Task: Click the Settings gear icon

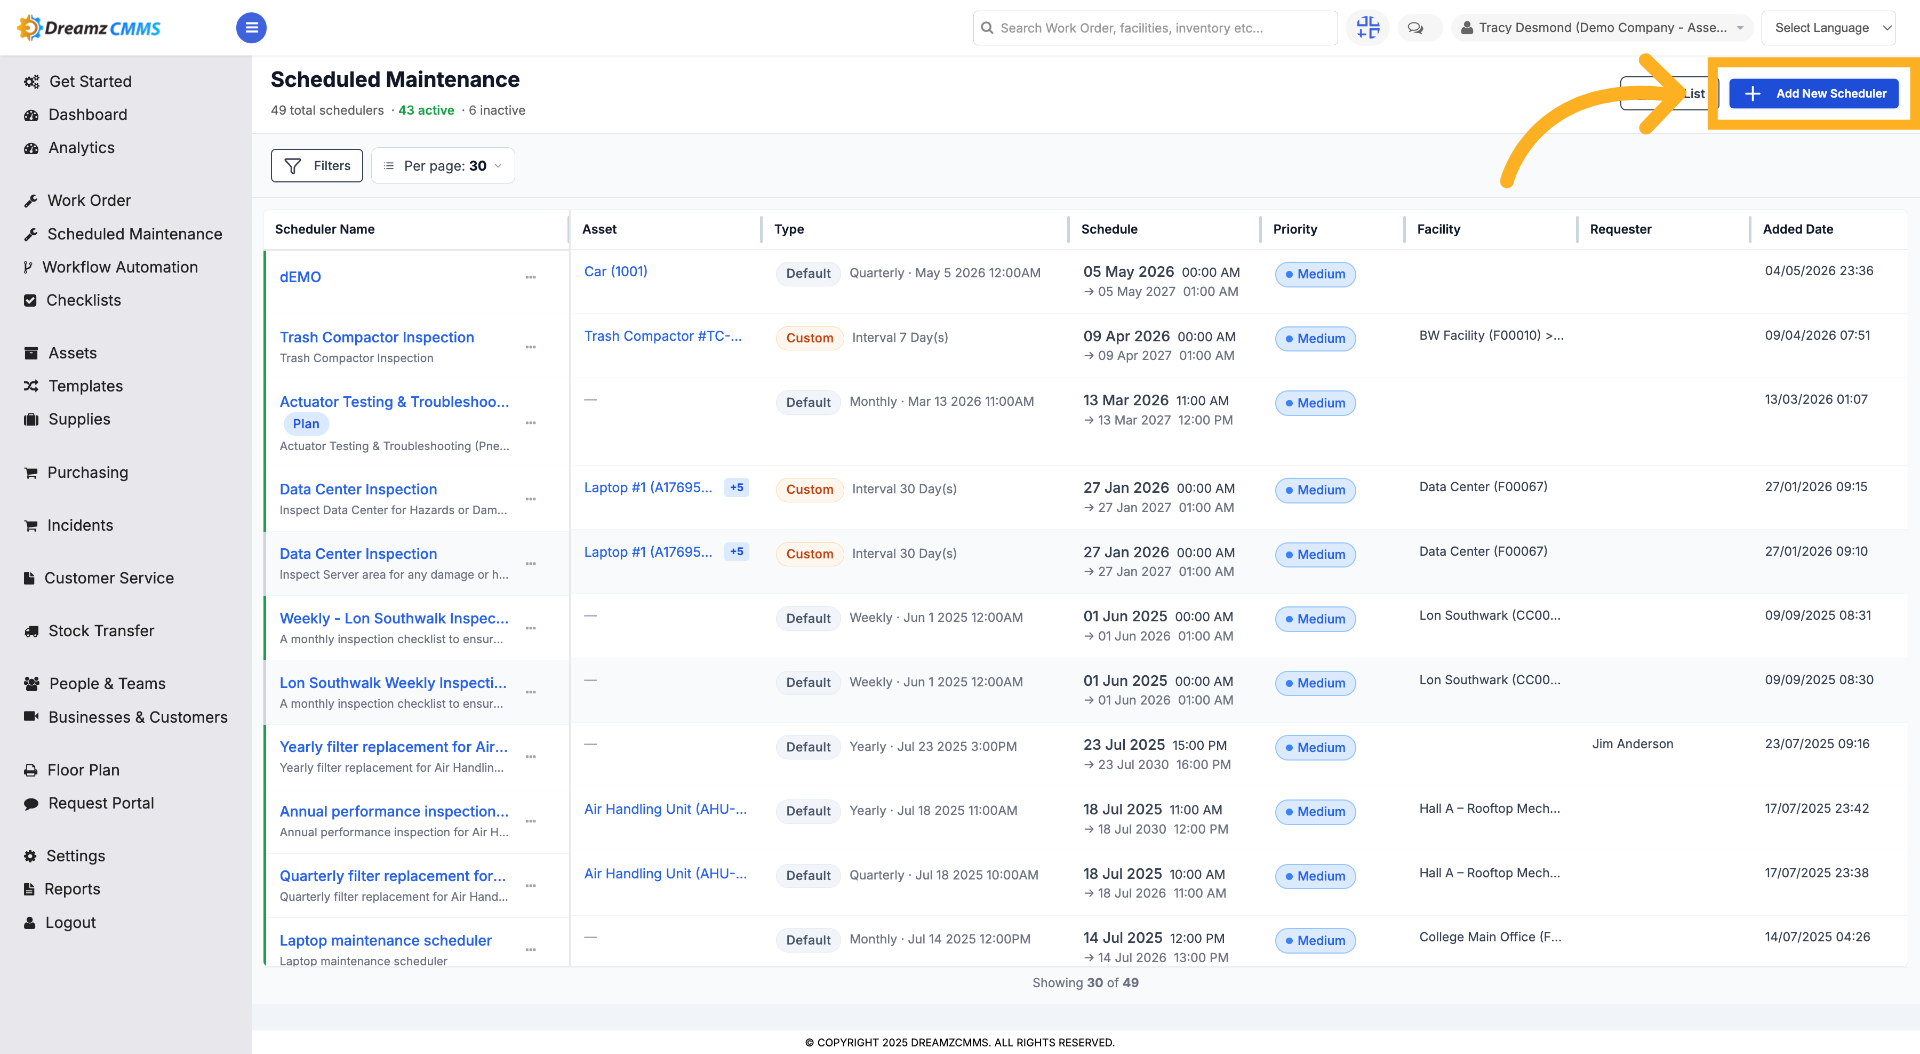Action: coord(30,856)
